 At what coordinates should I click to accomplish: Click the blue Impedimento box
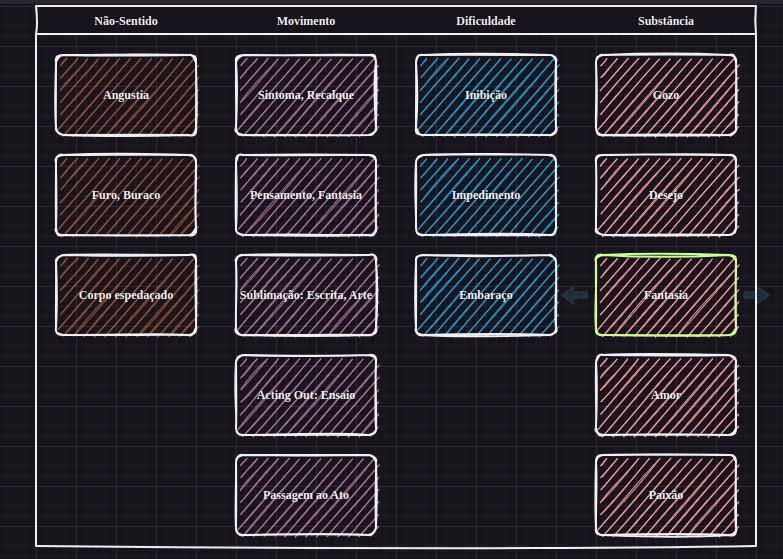point(486,195)
